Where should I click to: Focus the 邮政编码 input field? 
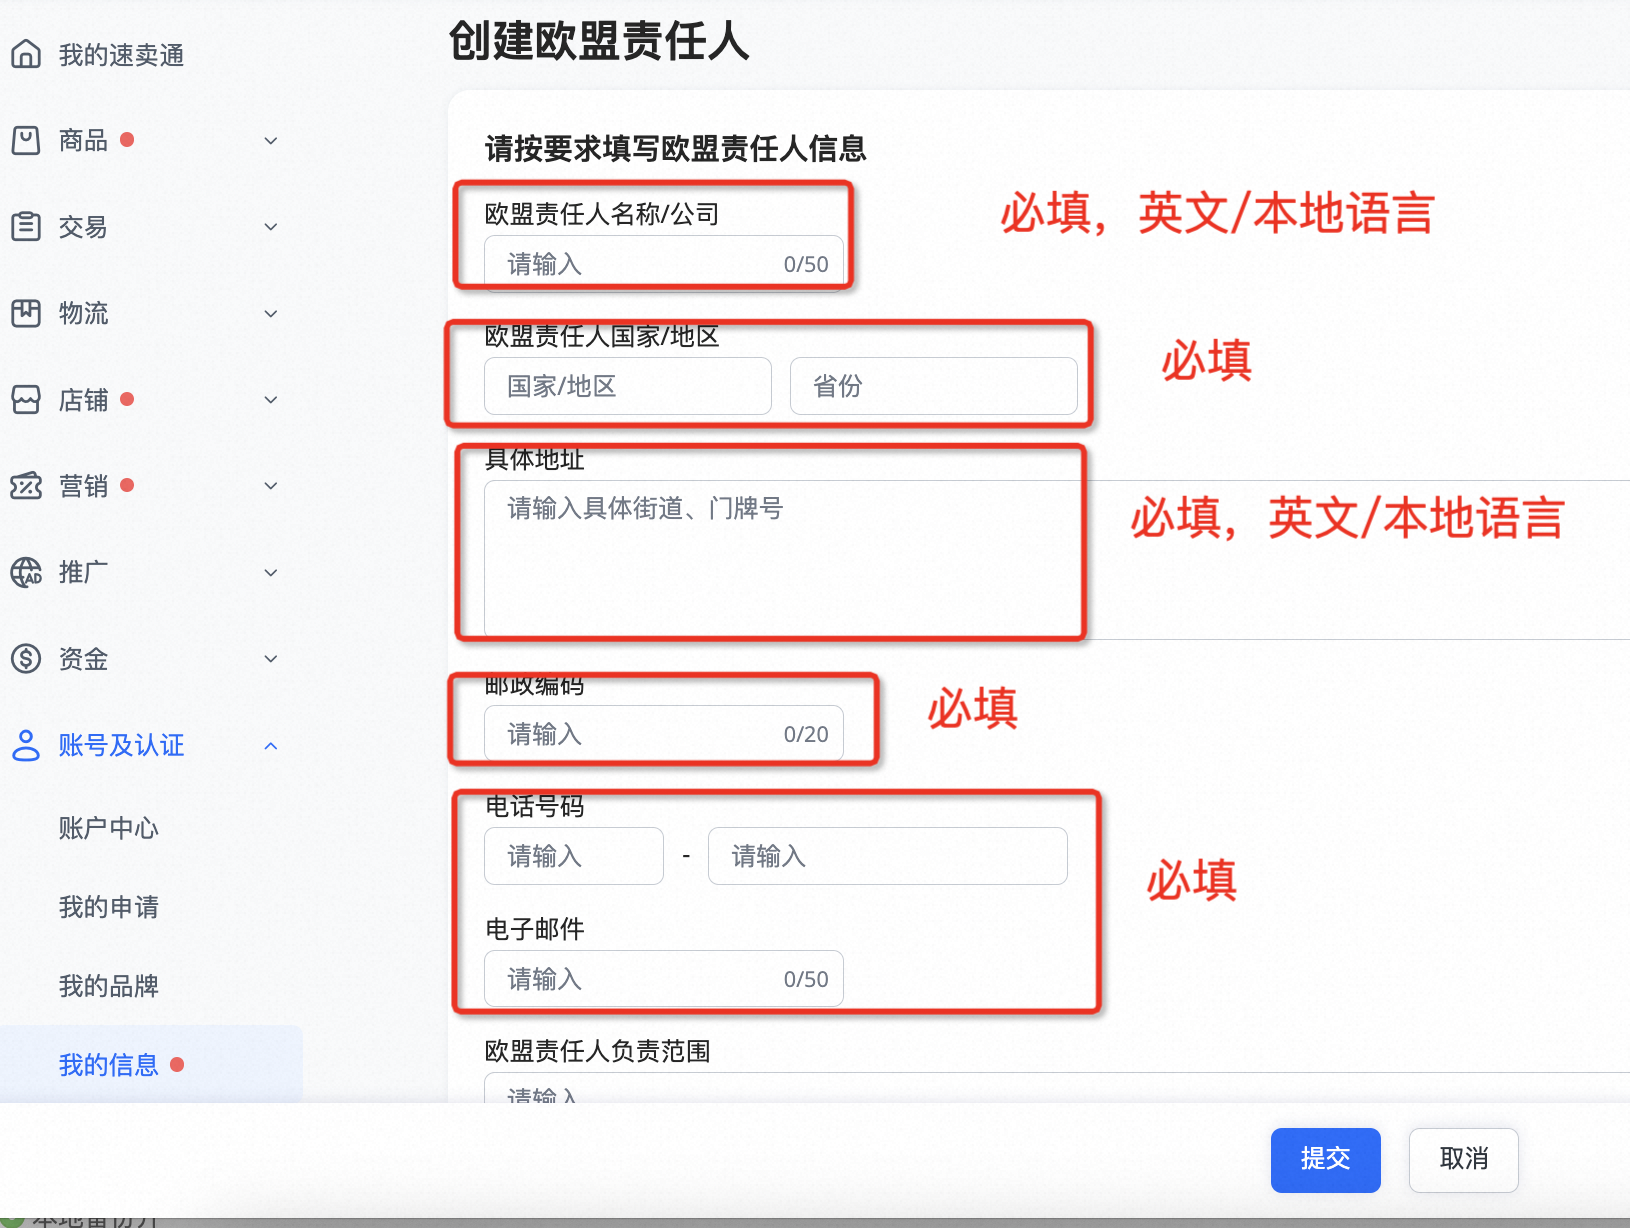[664, 734]
